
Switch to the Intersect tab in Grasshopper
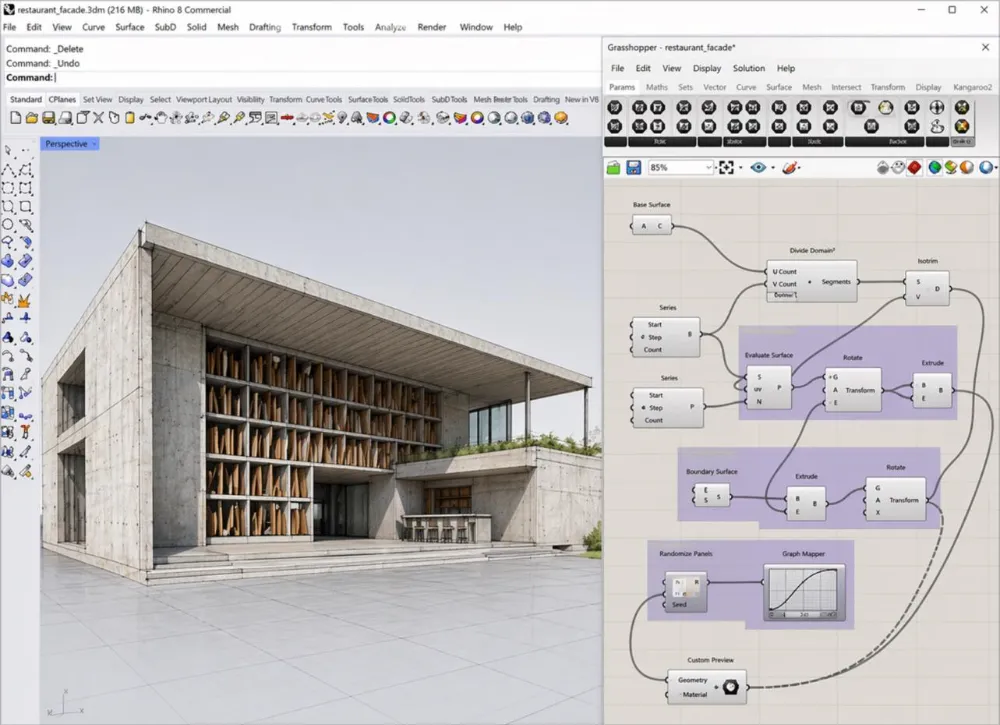(846, 87)
